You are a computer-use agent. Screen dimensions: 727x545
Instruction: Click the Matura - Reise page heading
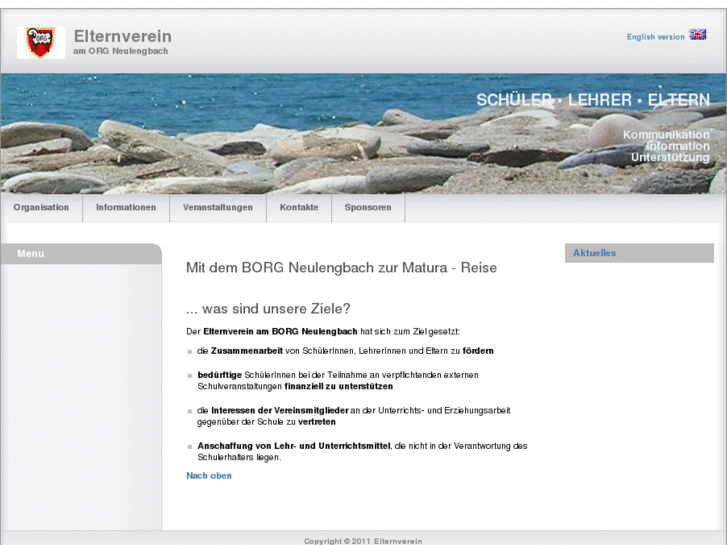[341, 268]
